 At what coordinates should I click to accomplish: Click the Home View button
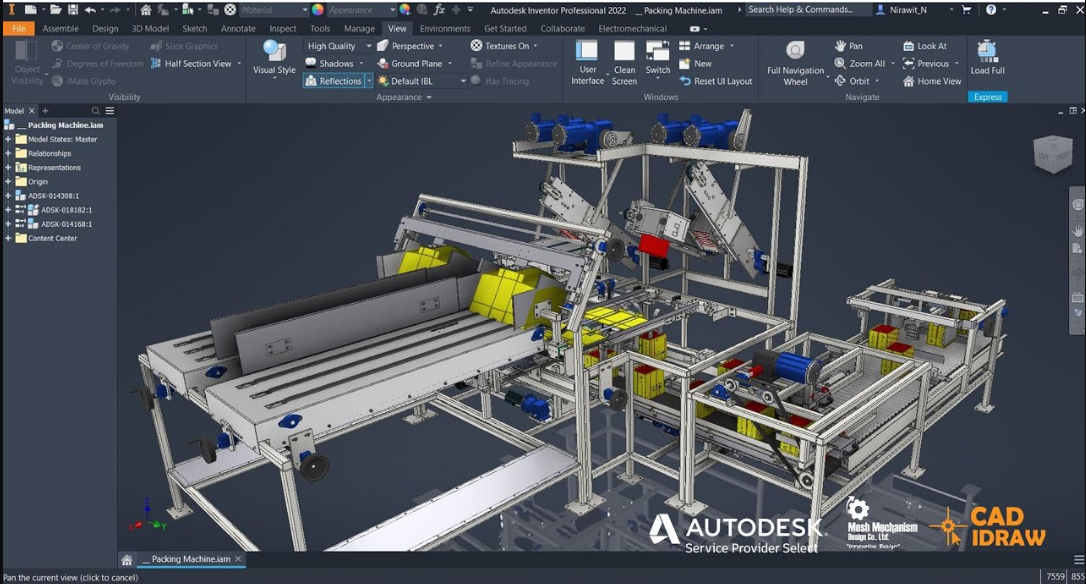[932, 81]
